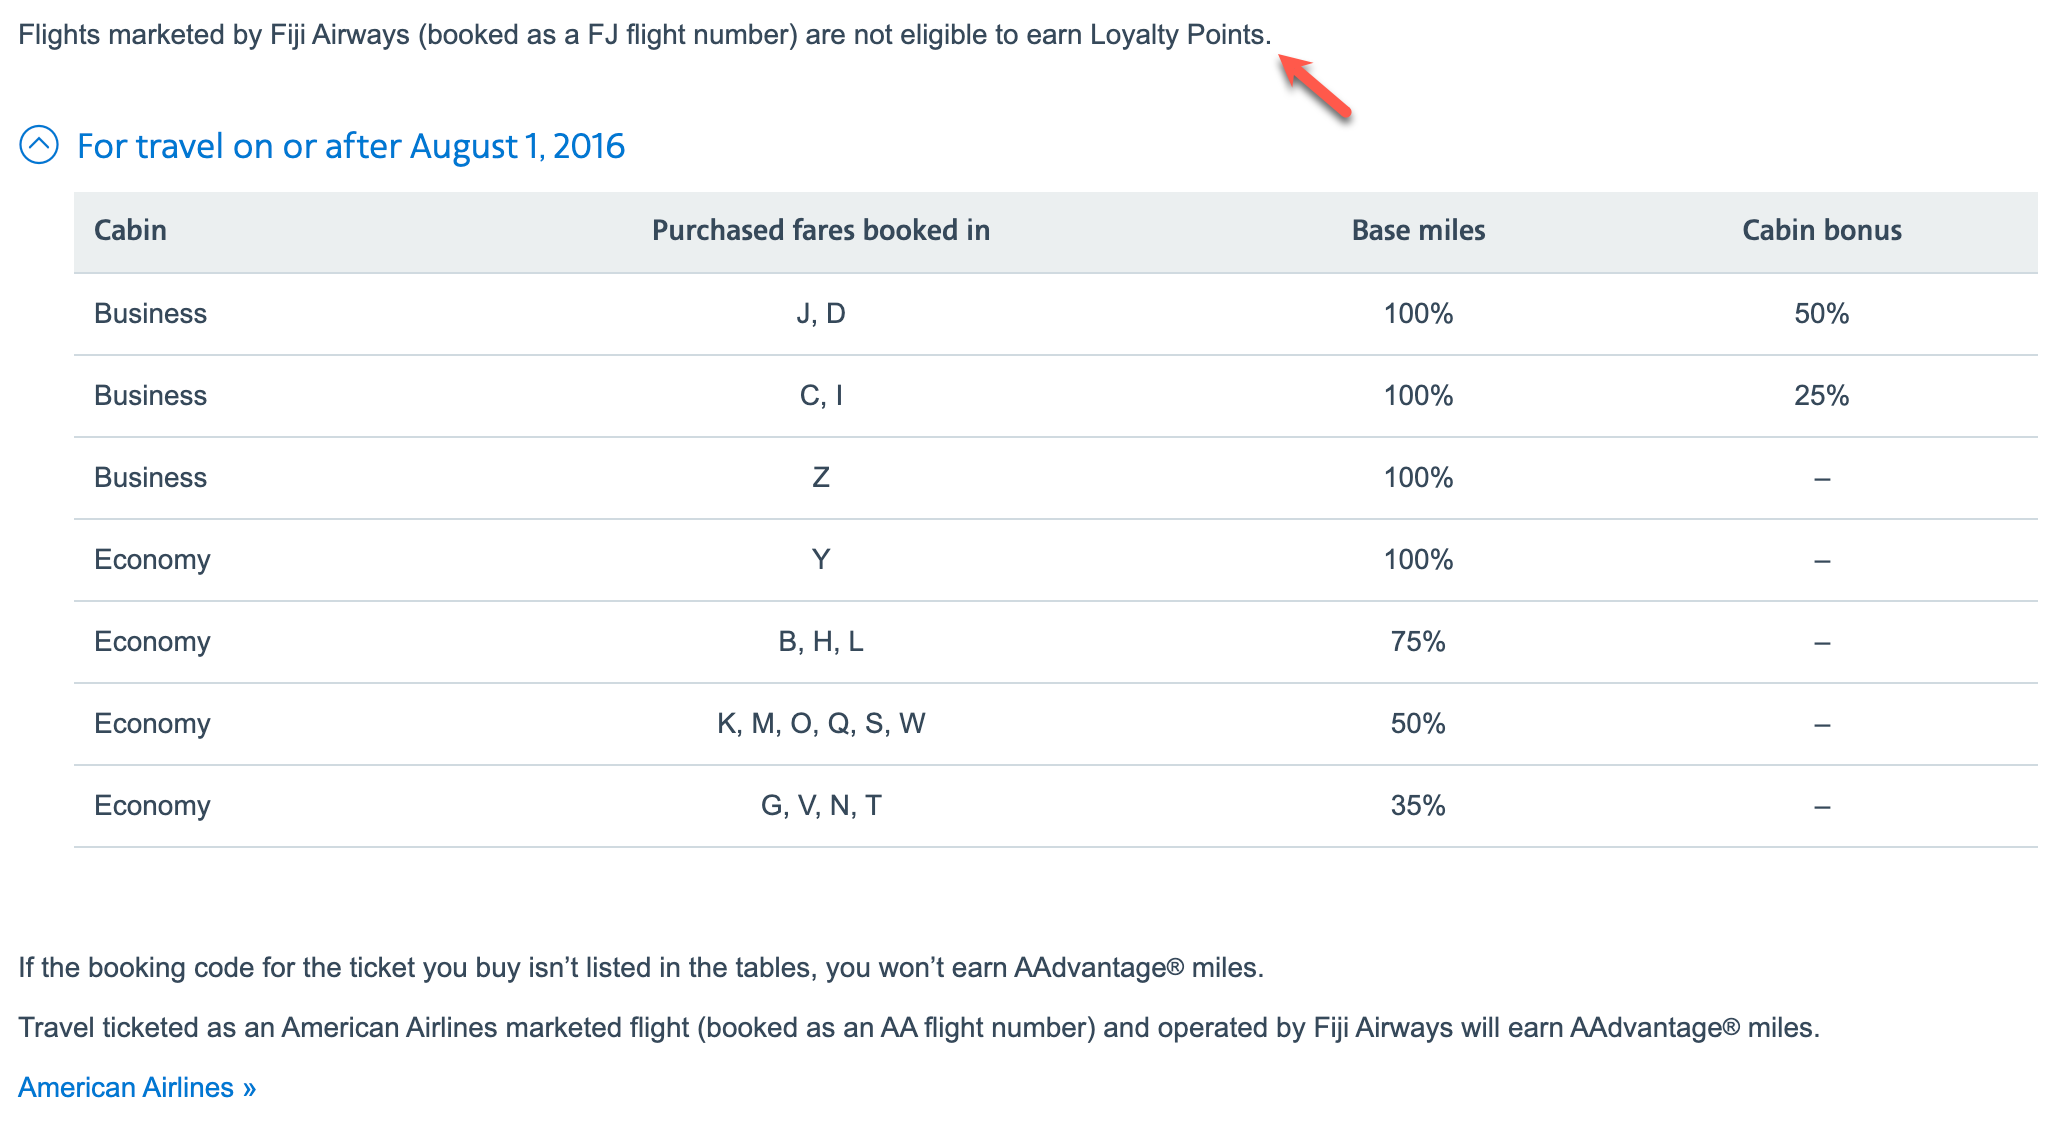The image size is (2052, 1146).
Task: Select the 'Purchased fares booked in' column header
Action: [820, 230]
